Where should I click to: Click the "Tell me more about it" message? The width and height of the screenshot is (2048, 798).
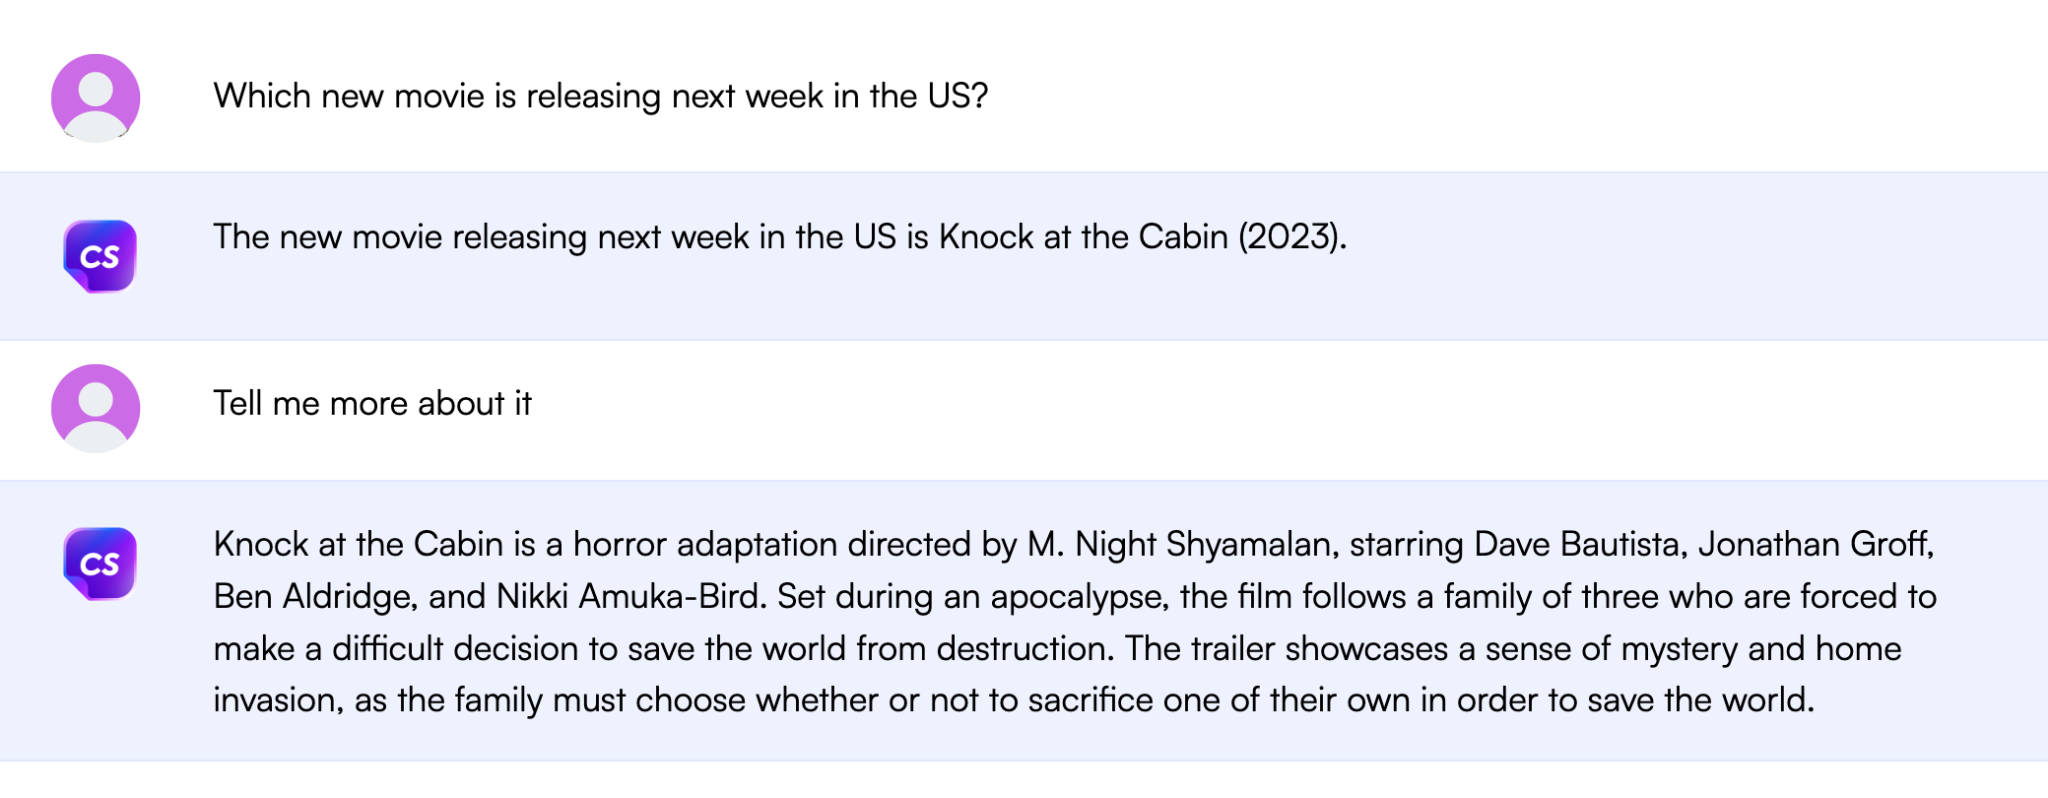point(372,404)
